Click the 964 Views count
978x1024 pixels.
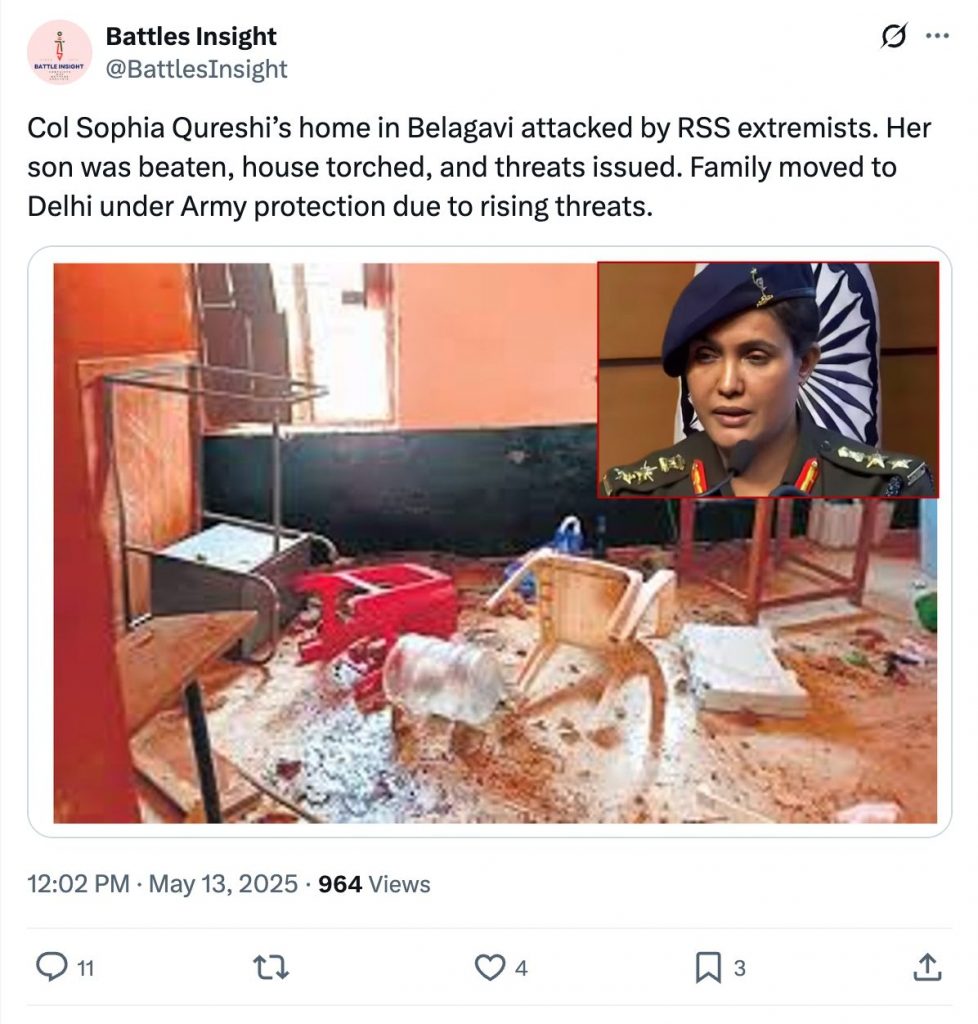(x=374, y=884)
